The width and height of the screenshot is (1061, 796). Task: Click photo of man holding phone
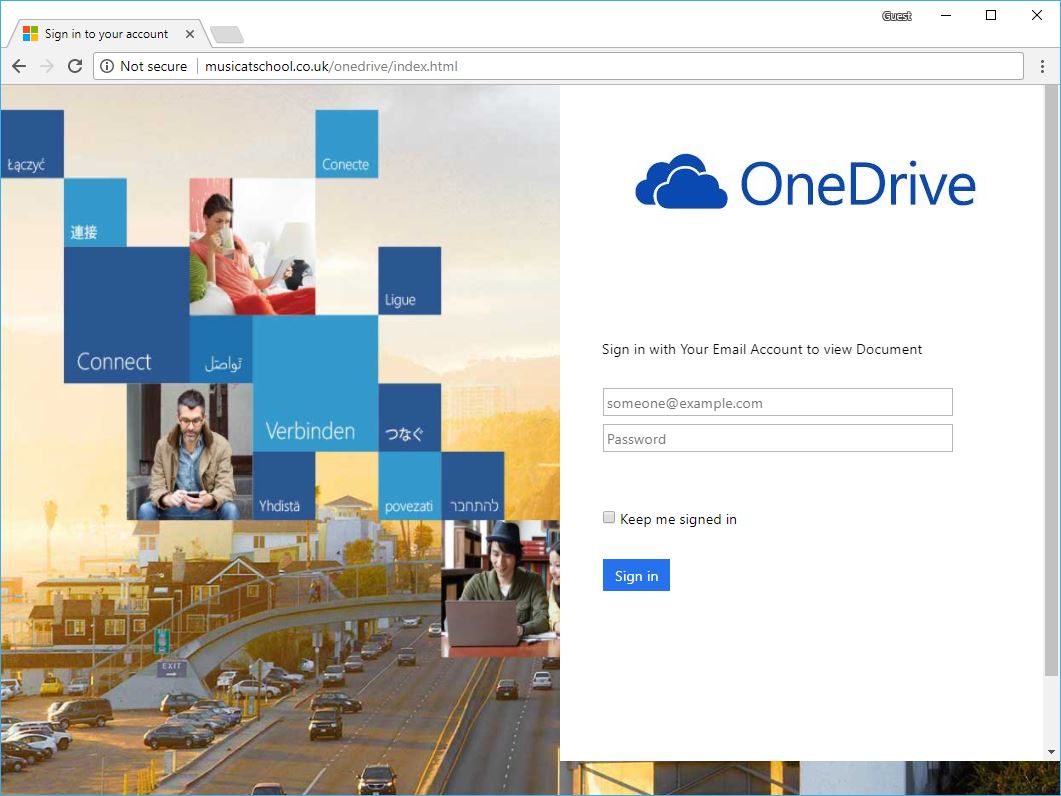coord(189,451)
